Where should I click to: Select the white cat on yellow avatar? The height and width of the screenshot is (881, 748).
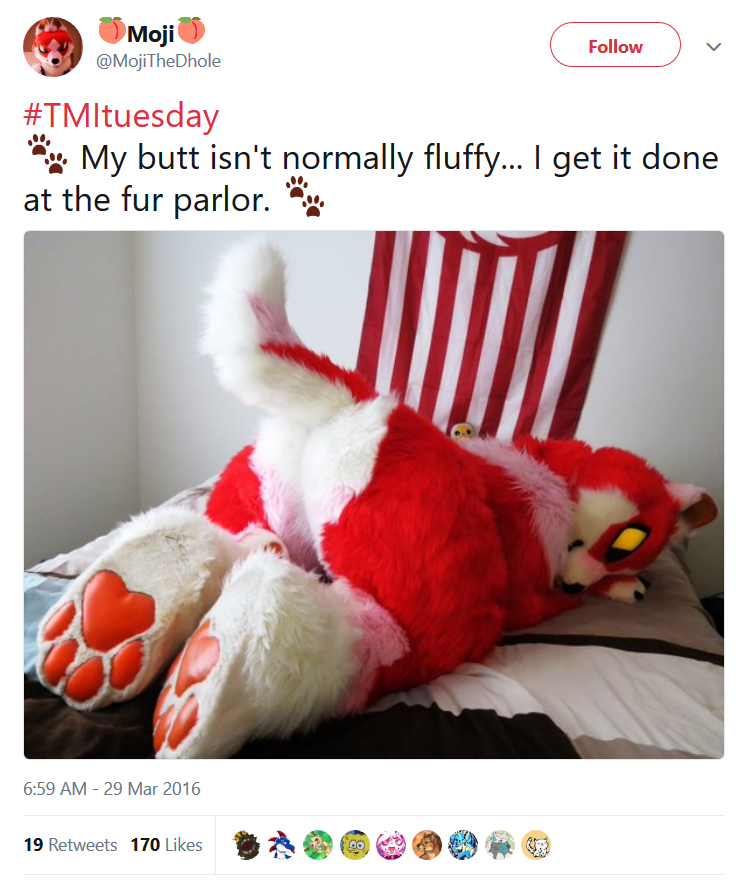pos(536,845)
